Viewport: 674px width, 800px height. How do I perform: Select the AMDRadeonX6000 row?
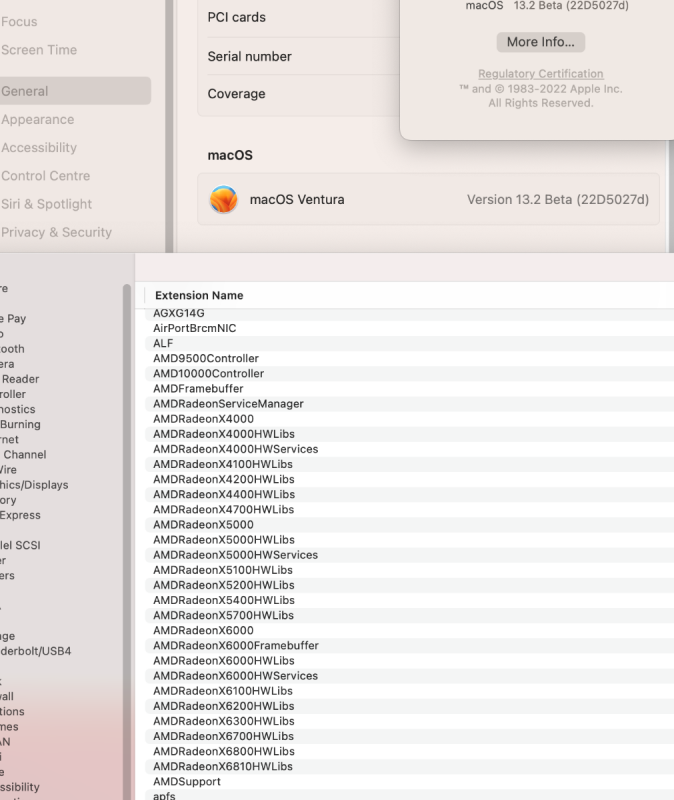pyautogui.click(x=409, y=630)
